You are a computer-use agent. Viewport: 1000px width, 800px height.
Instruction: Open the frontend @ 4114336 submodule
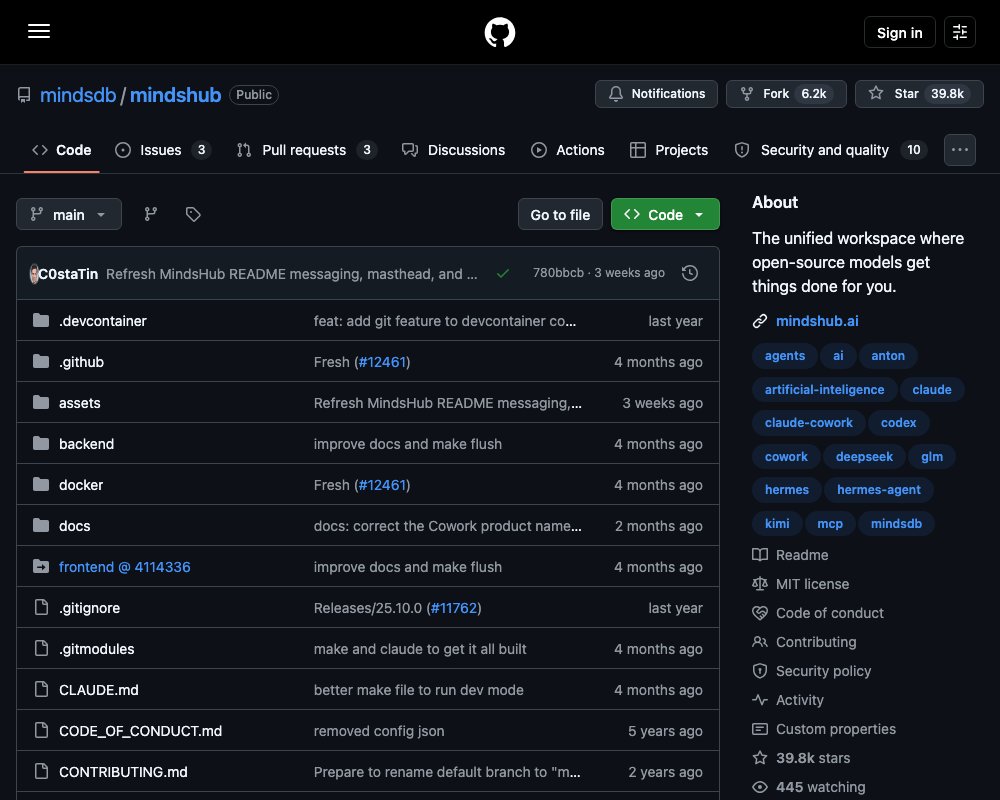[x=124, y=567]
